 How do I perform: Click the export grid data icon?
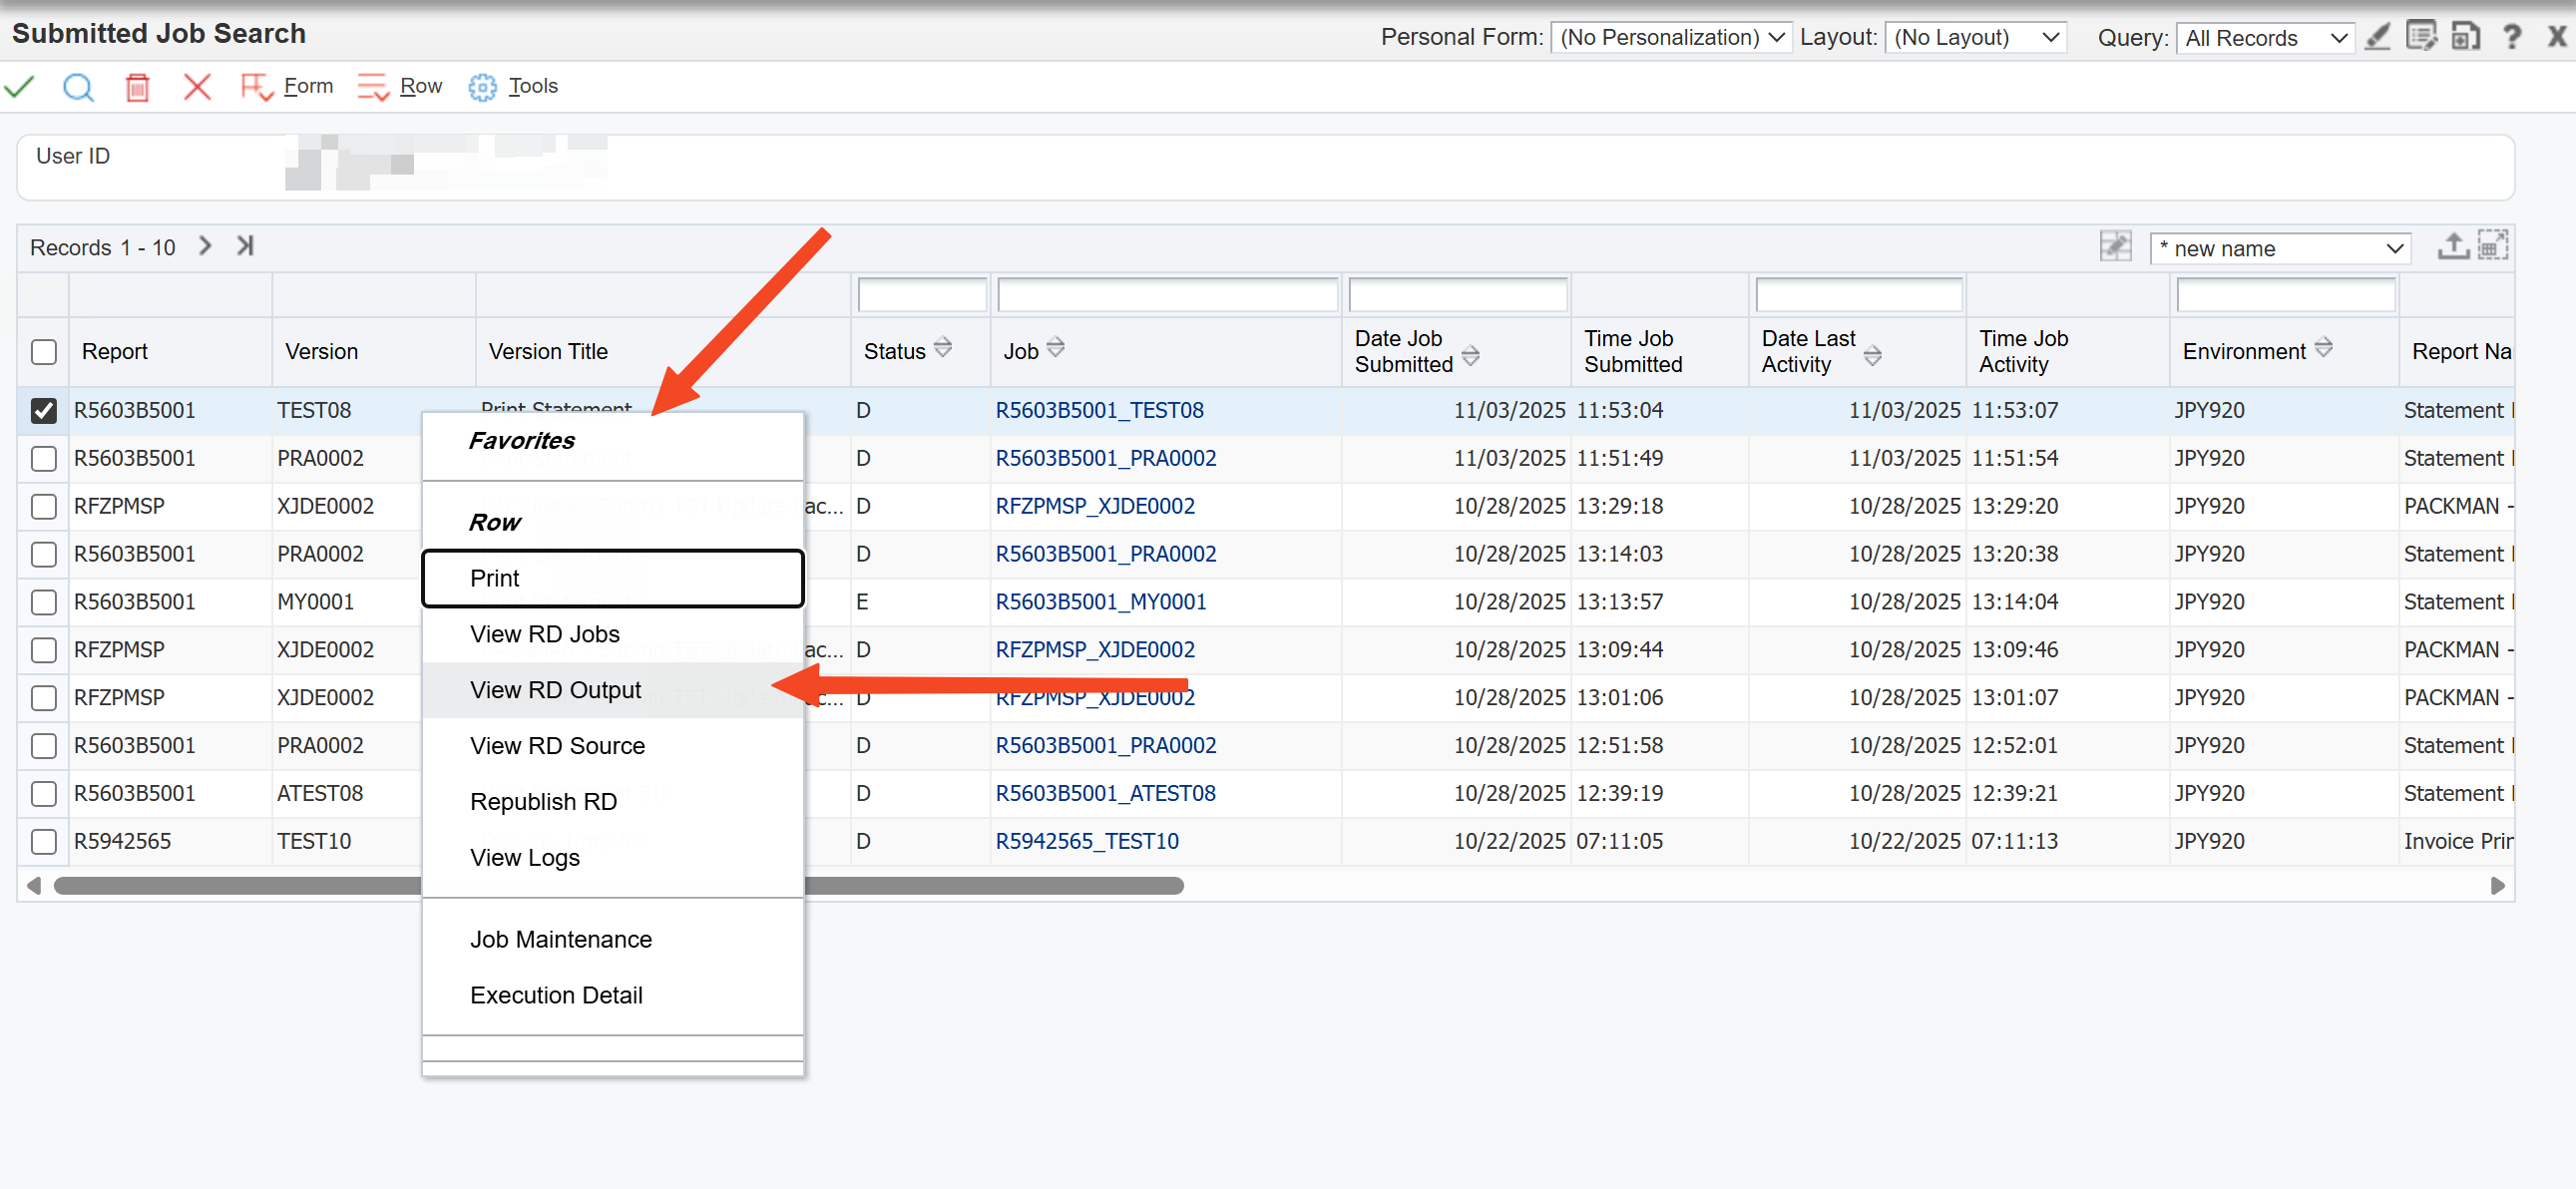[x=2452, y=246]
